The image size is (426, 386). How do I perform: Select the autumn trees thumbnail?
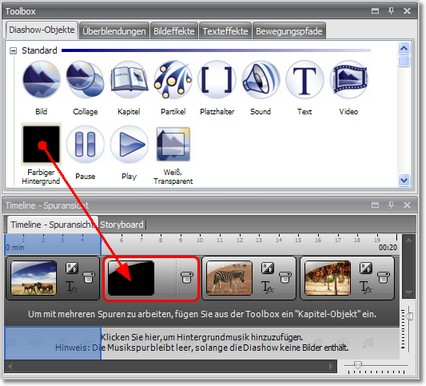[x=328, y=278]
